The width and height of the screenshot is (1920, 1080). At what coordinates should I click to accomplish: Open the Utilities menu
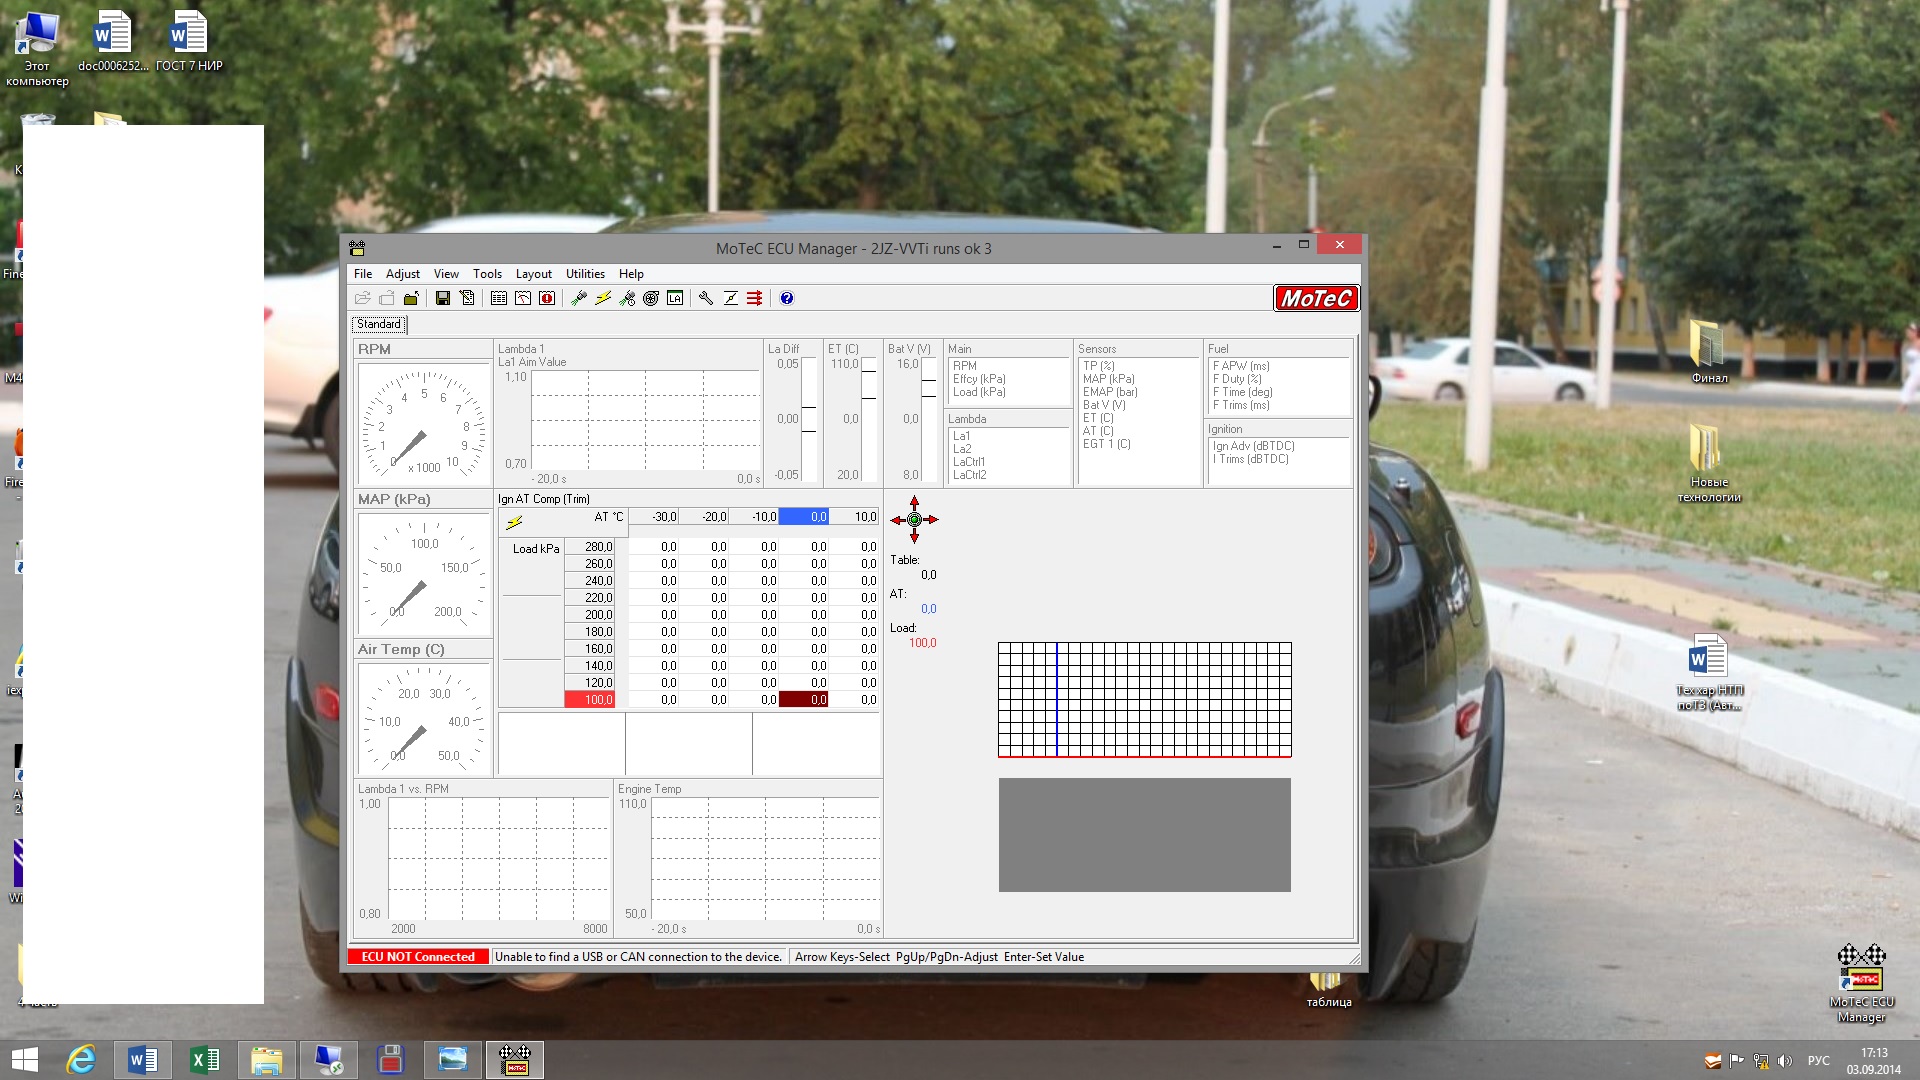pos(585,274)
